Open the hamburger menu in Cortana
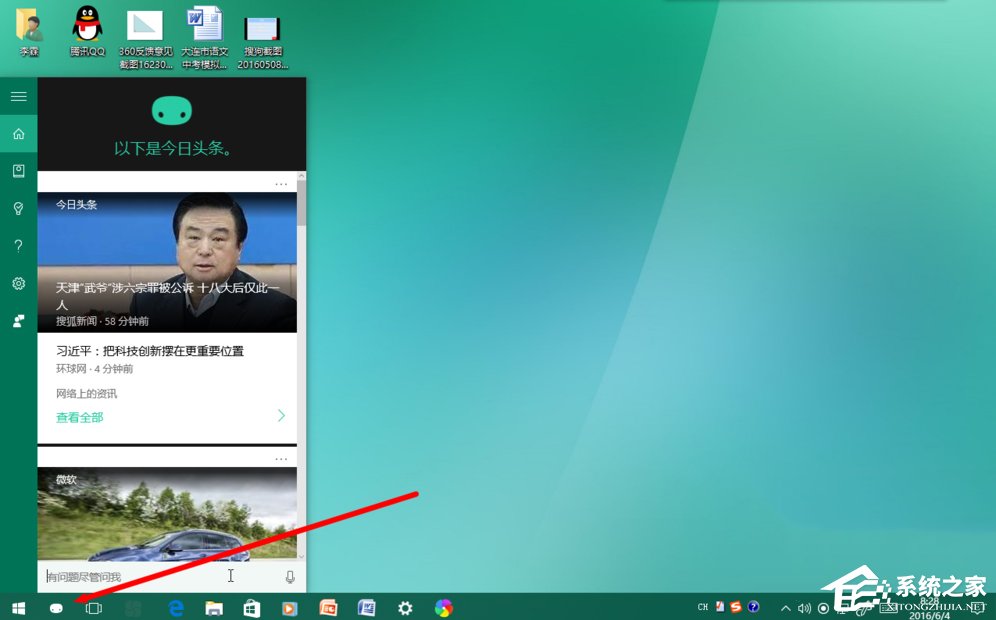Screen dimensions: 996x620 18,96
